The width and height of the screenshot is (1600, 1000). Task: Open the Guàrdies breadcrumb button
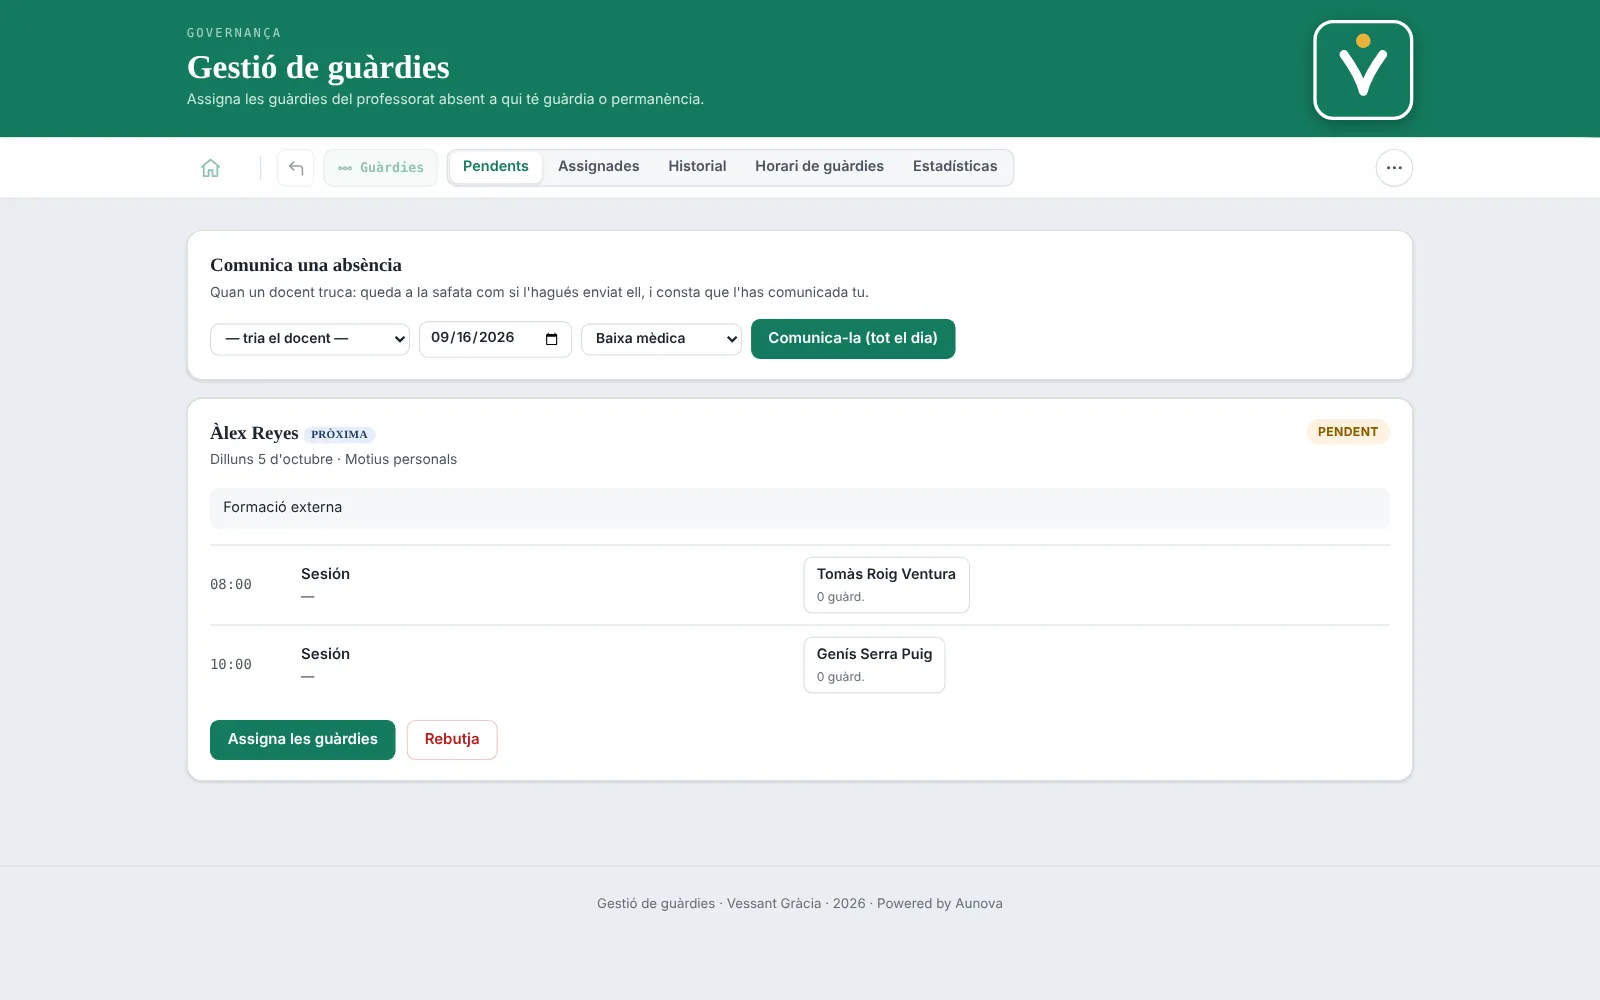click(380, 168)
